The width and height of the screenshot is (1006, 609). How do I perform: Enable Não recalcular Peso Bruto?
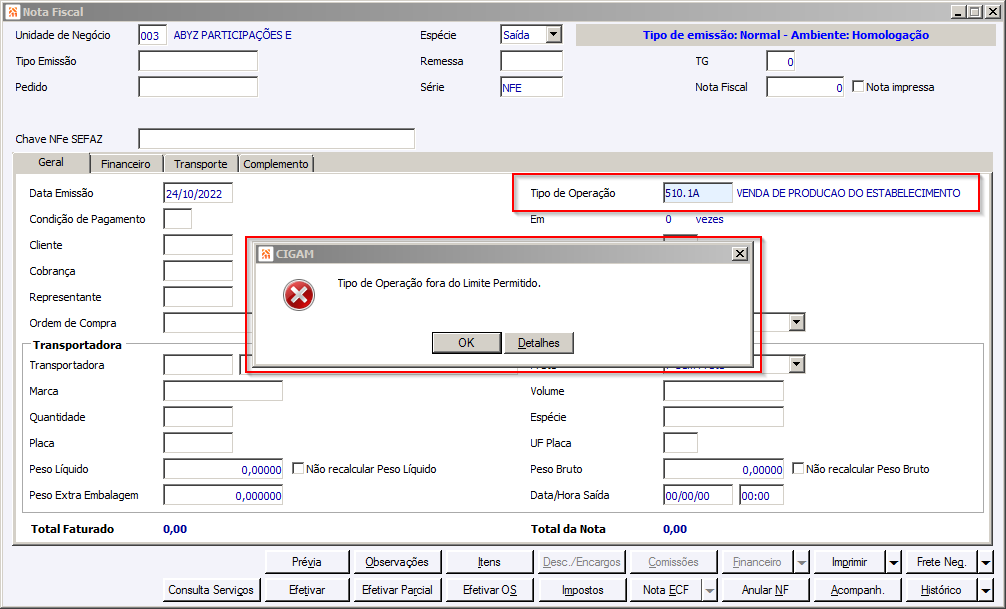point(797,468)
